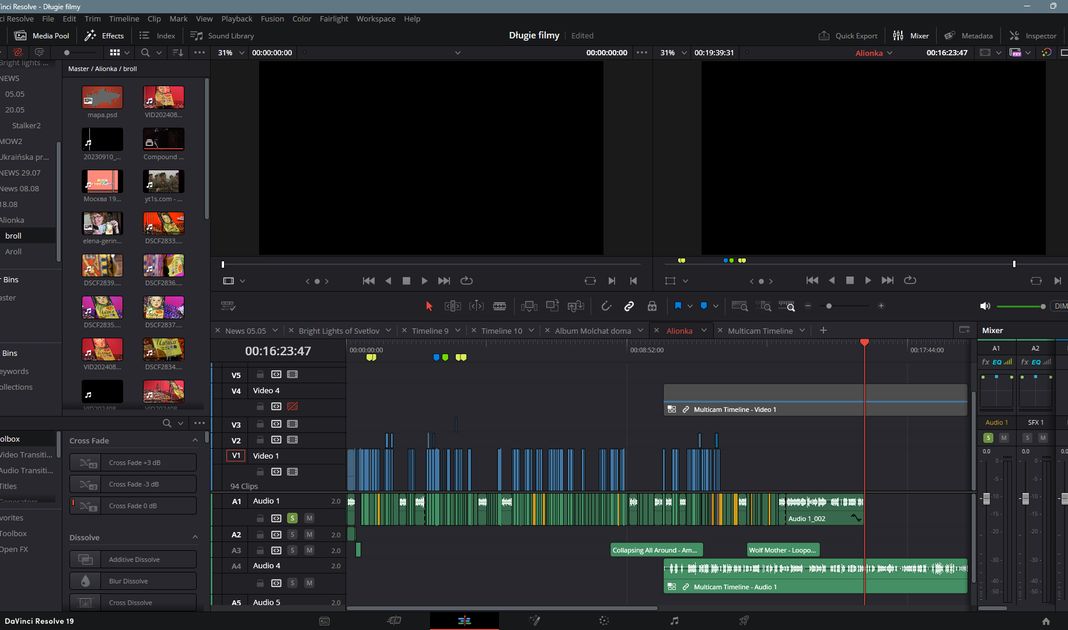1068x630 pixels.
Task: Open the Inspector panel
Action: tap(1033, 35)
